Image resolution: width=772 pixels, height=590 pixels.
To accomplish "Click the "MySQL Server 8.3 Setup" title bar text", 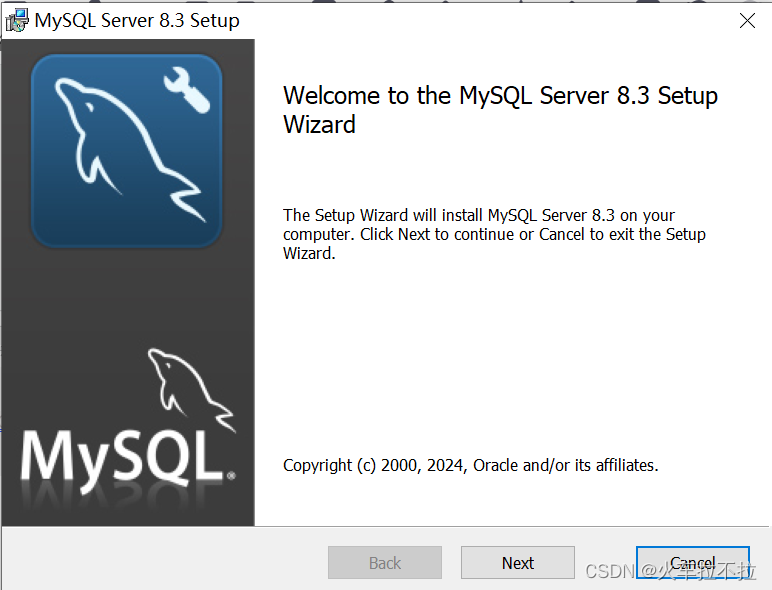I will [137, 21].
